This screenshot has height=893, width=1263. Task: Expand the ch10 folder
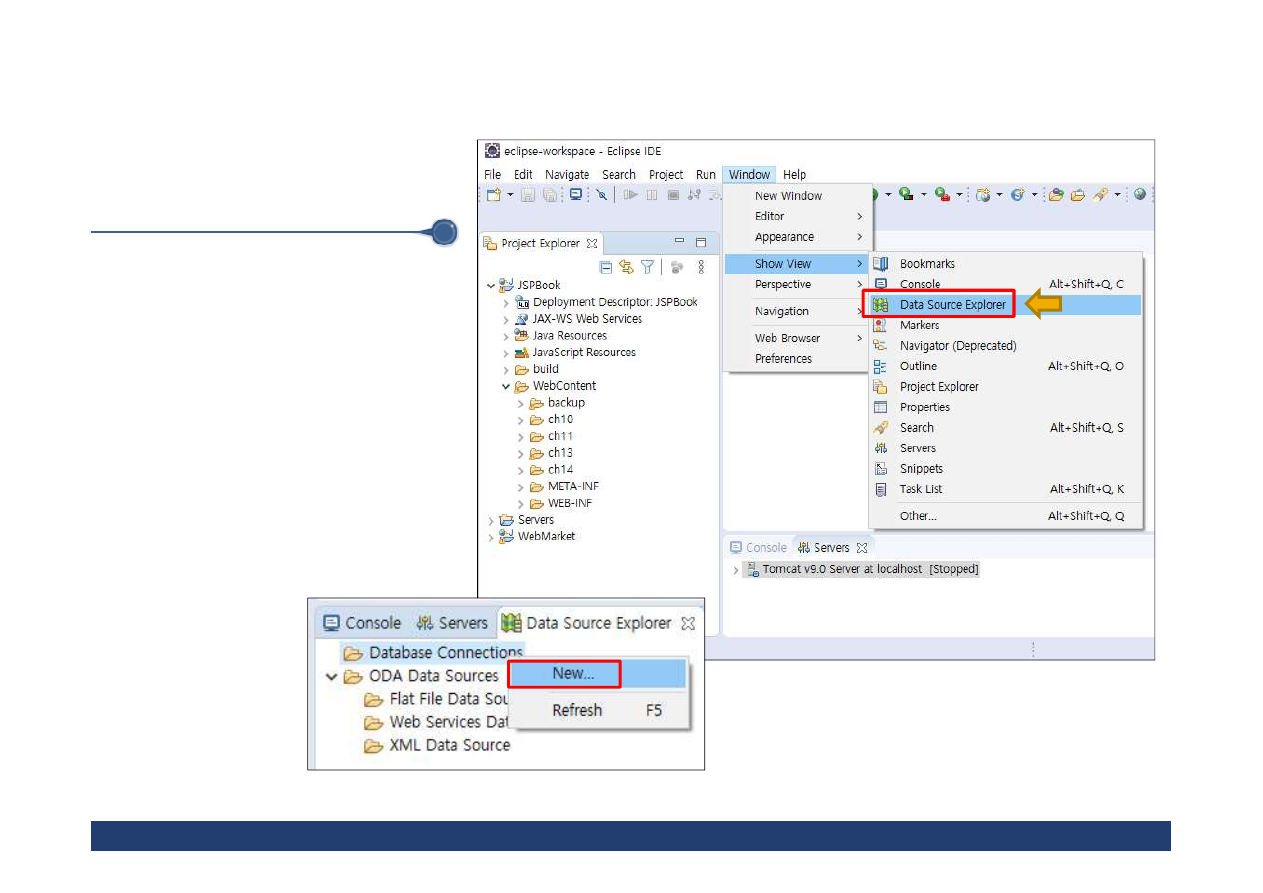pyautogui.click(x=521, y=420)
